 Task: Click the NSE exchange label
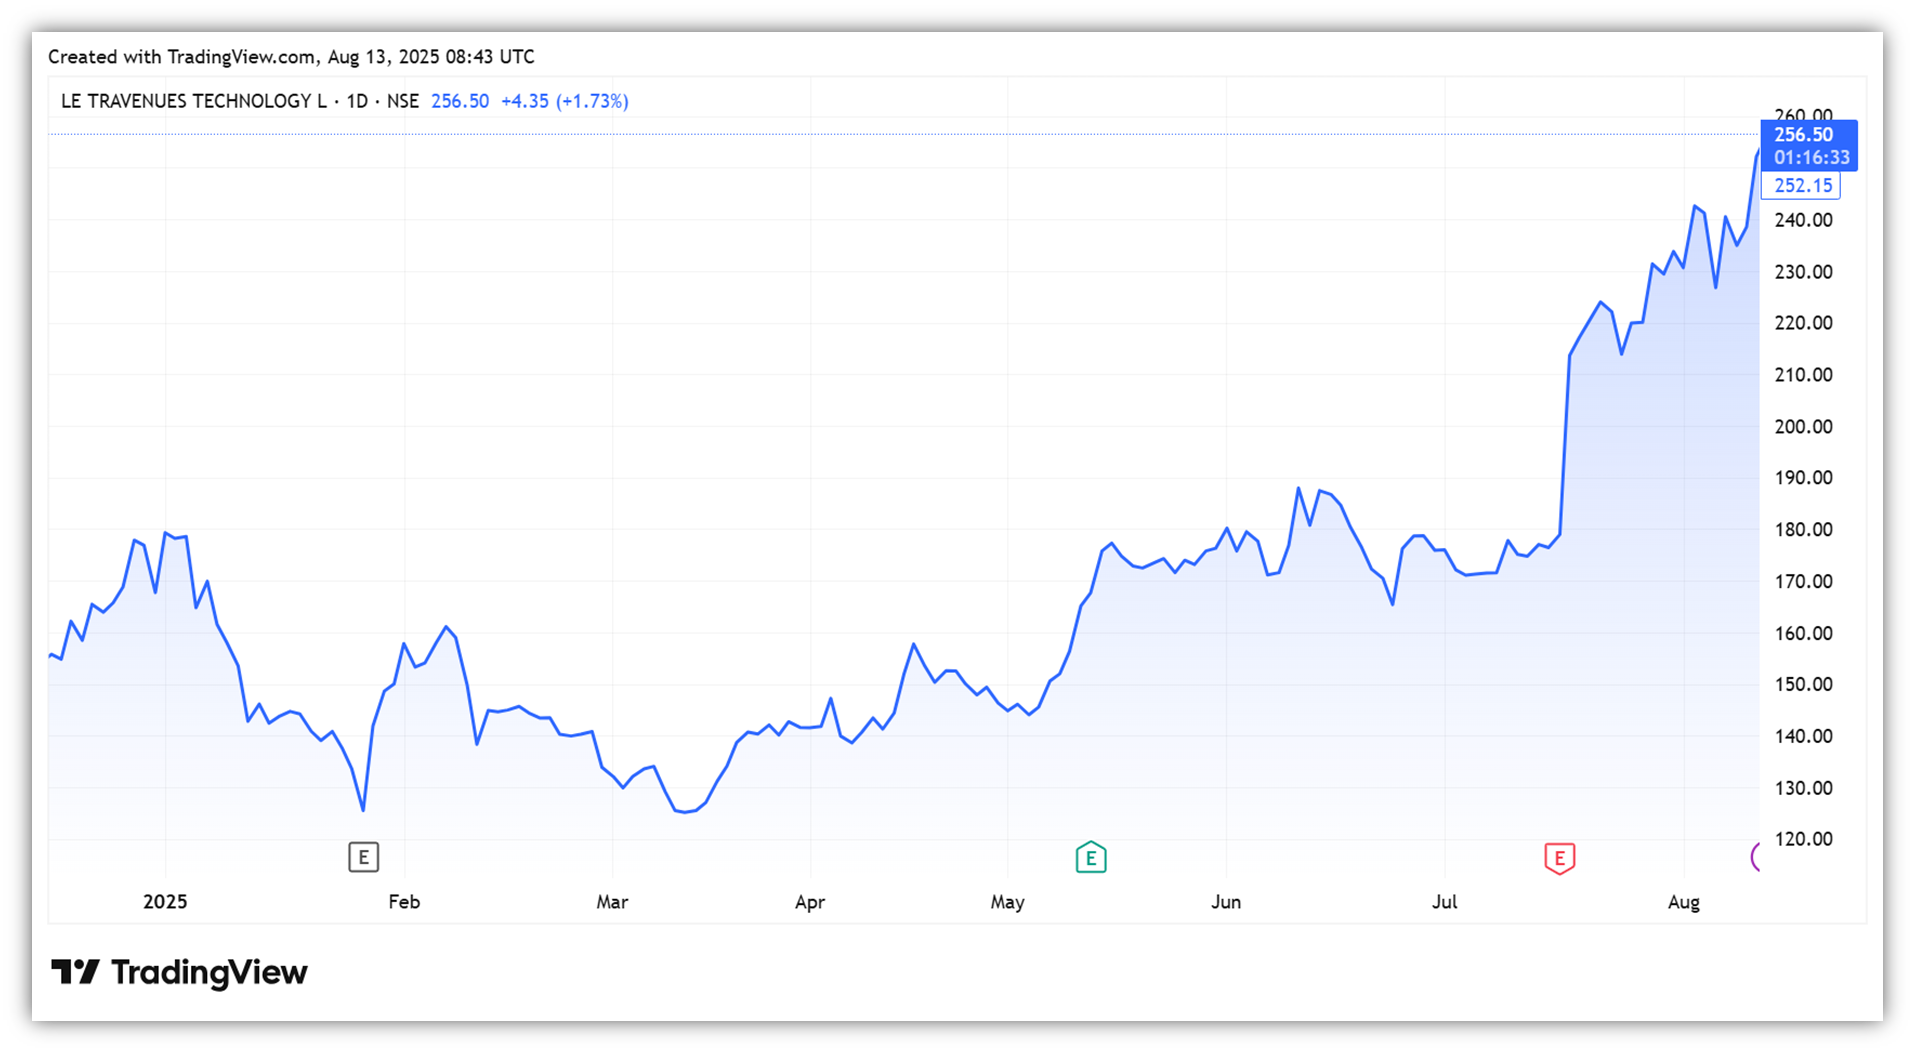403,101
